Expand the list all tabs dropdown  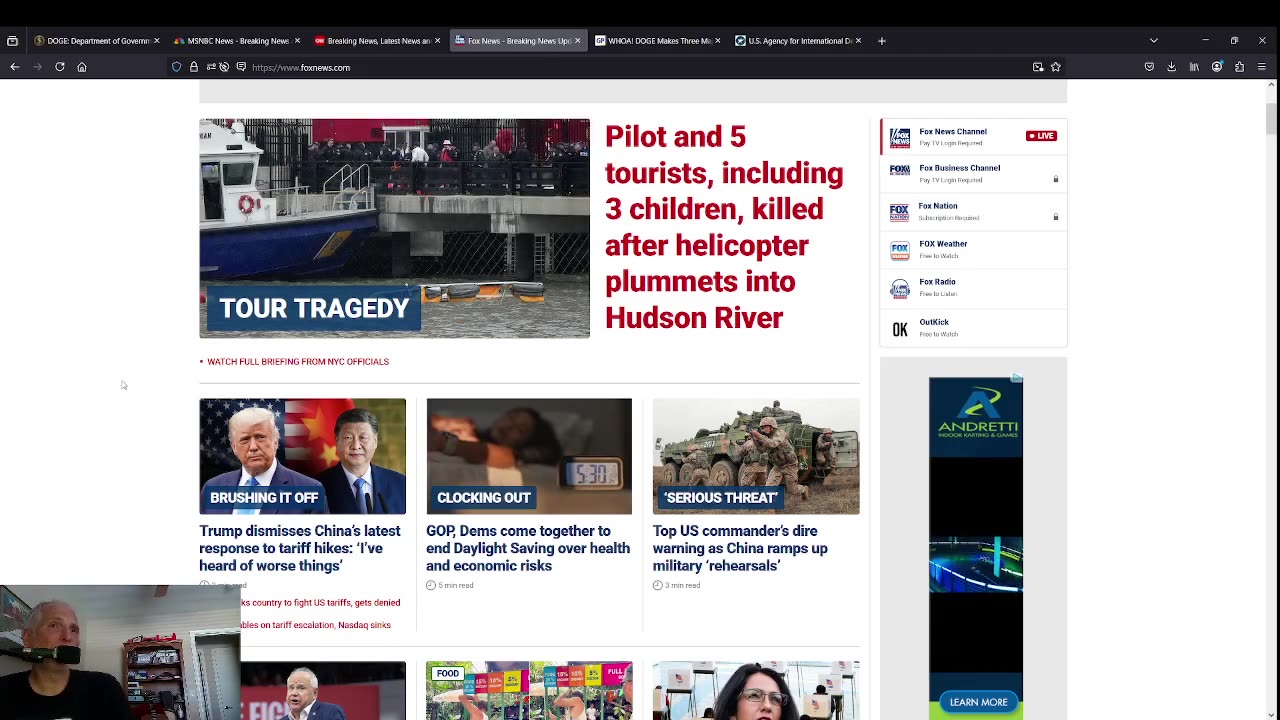tap(1154, 41)
